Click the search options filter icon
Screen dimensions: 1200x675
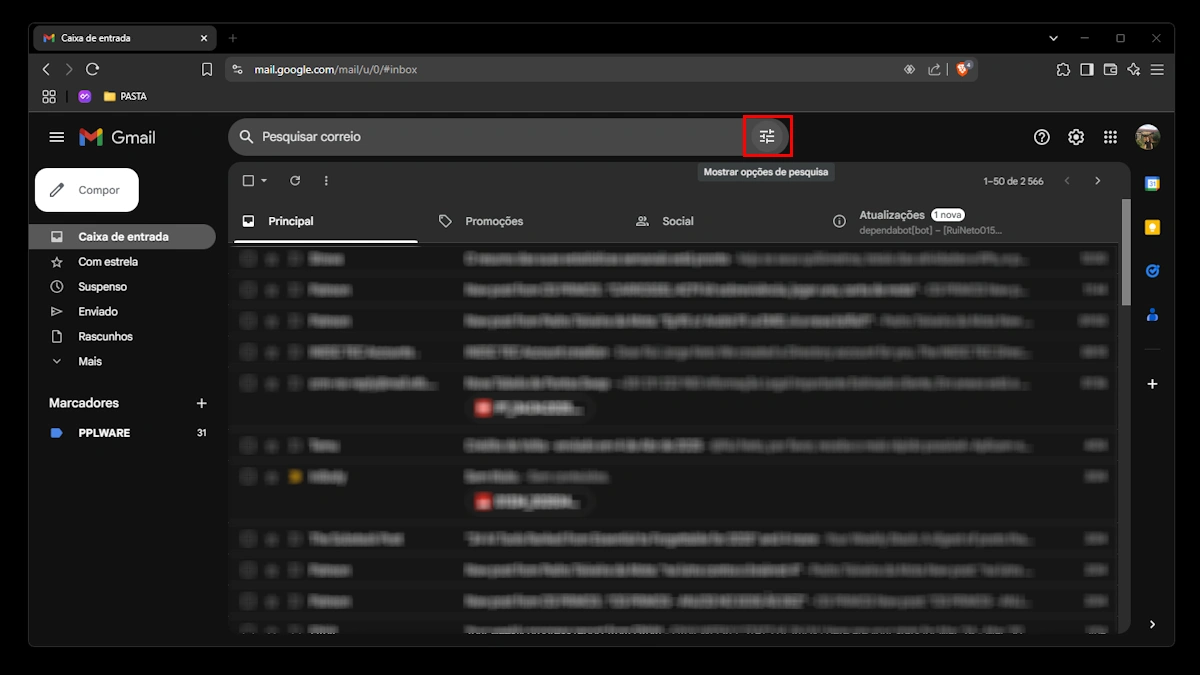point(767,137)
